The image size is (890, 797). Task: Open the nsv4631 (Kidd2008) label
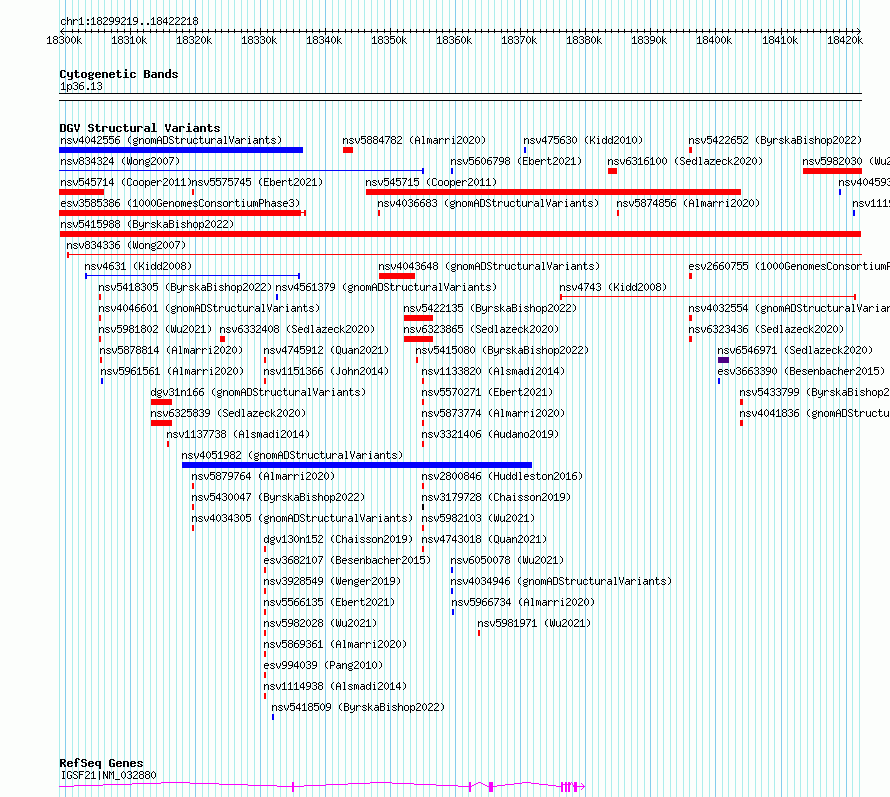[138, 266]
